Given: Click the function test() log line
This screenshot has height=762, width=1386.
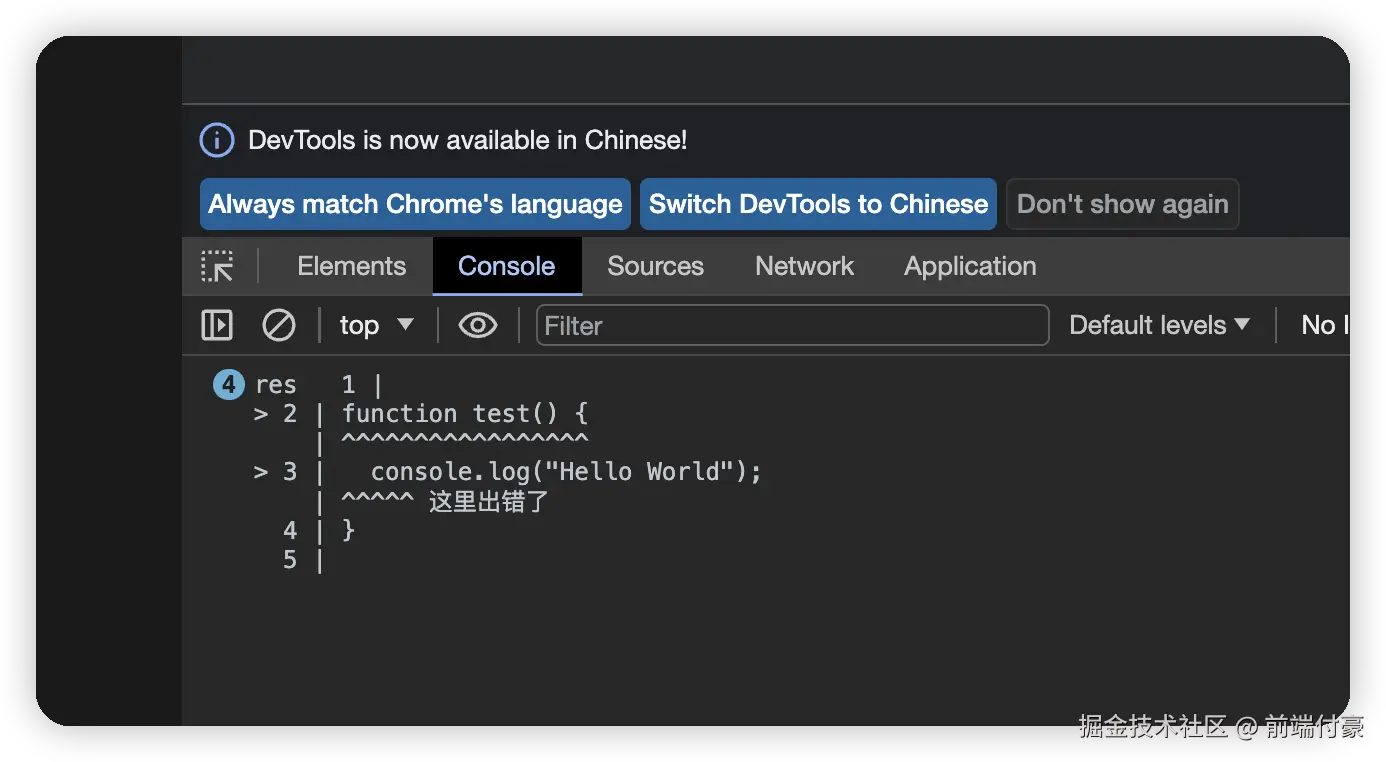Looking at the screenshot, I should (x=465, y=414).
